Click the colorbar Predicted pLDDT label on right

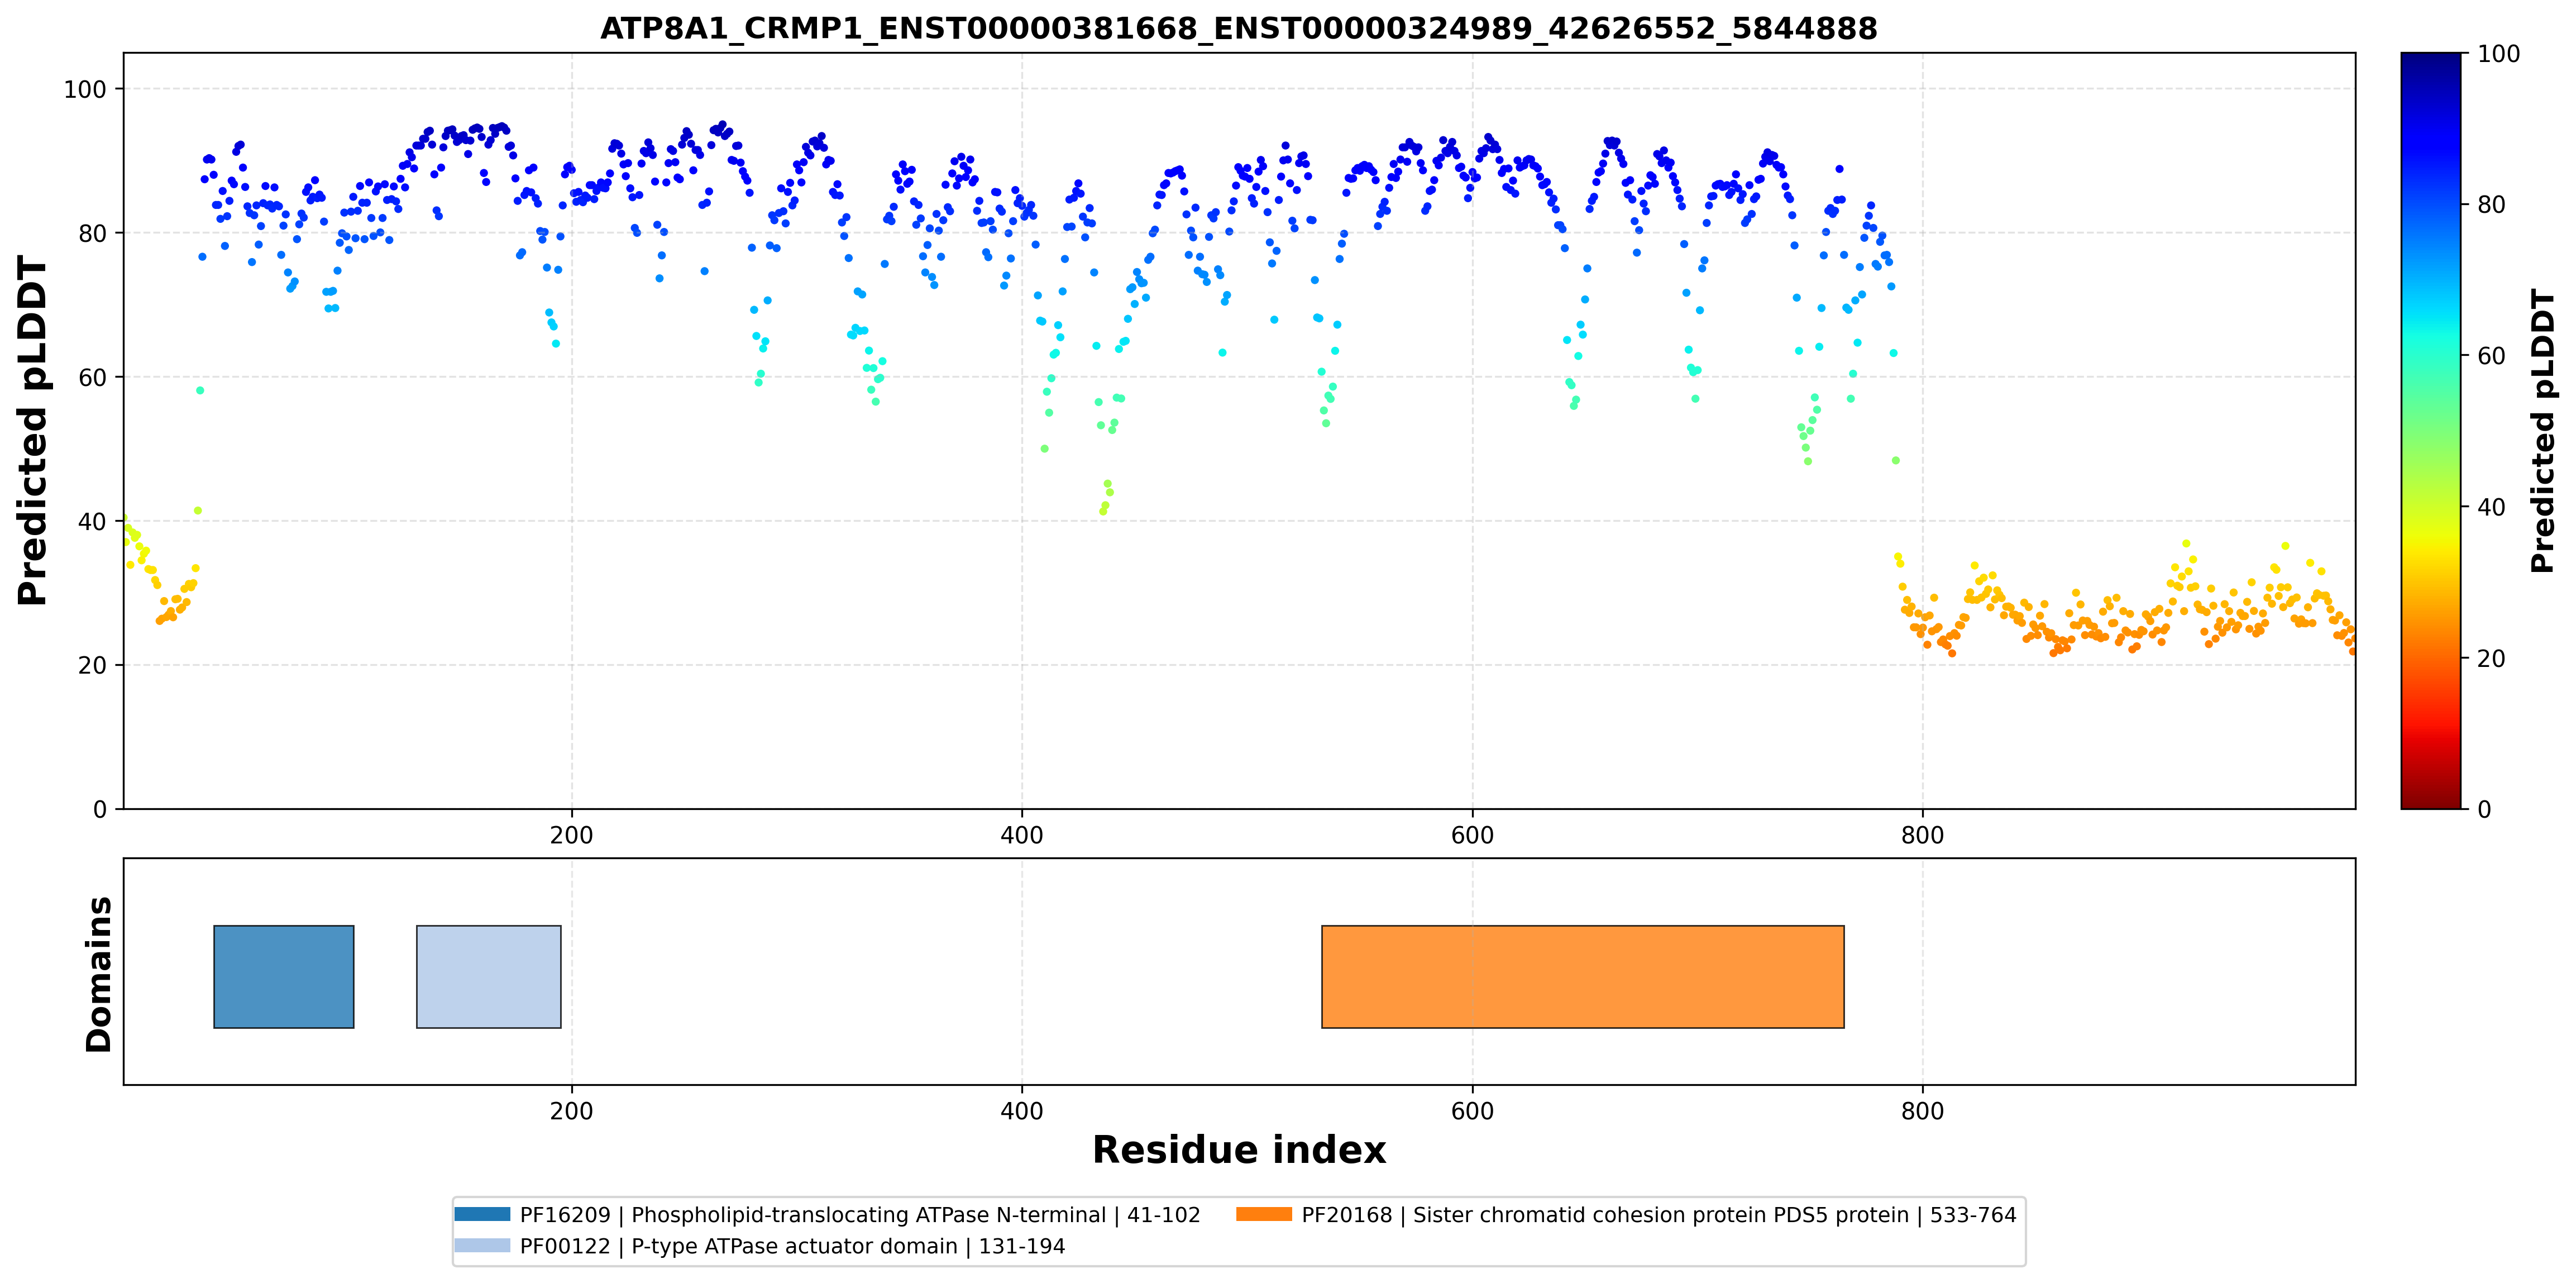(x=2543, y=431)
